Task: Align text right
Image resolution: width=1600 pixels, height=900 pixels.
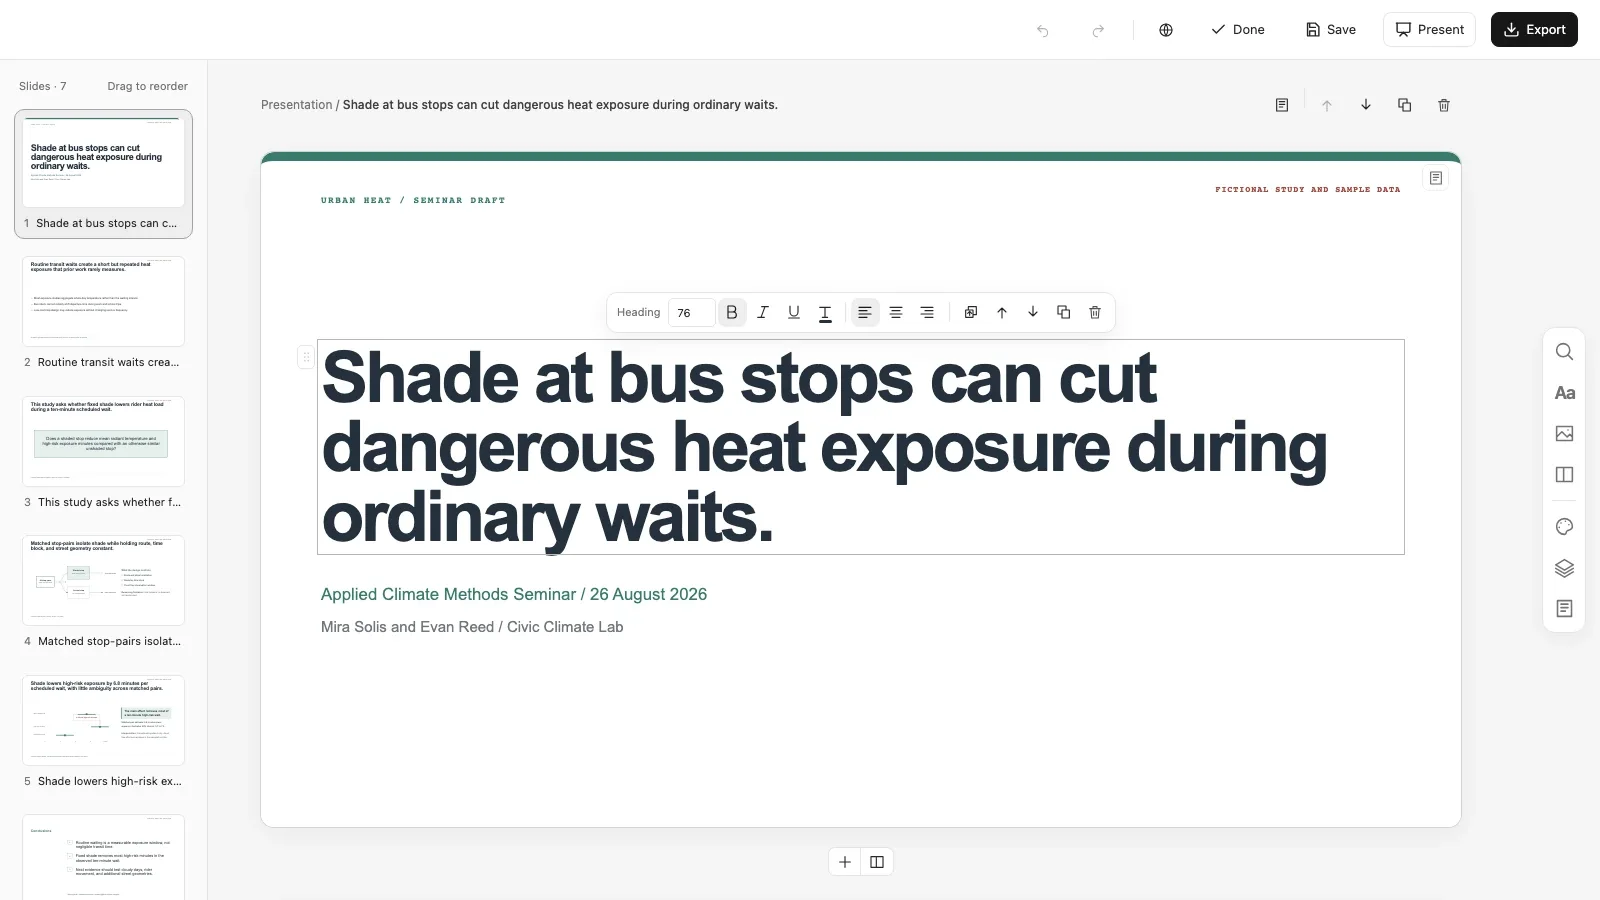Action: click(927, 312)
